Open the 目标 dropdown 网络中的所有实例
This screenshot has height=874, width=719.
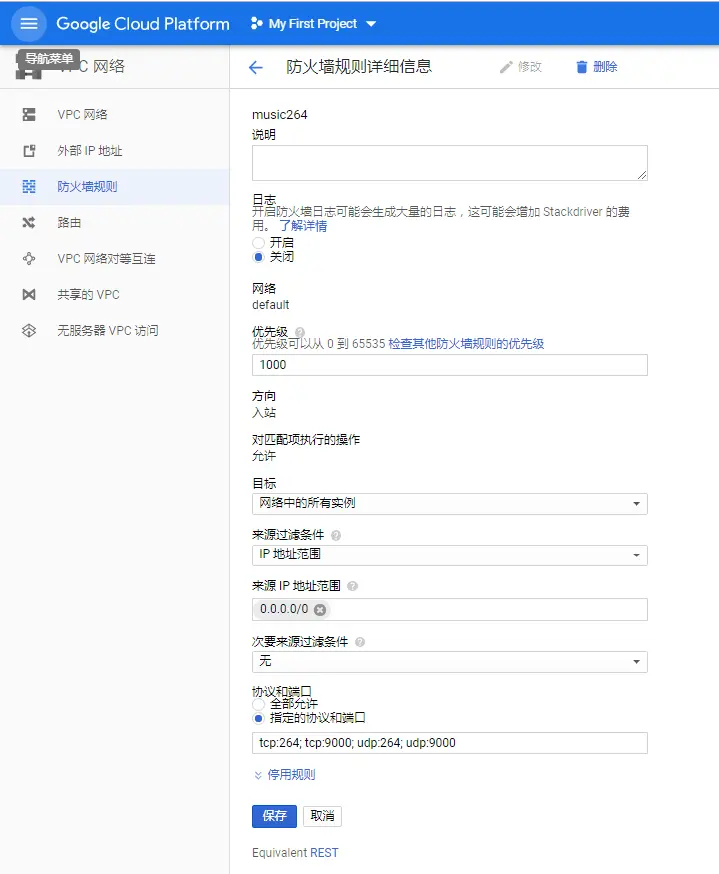450,504
